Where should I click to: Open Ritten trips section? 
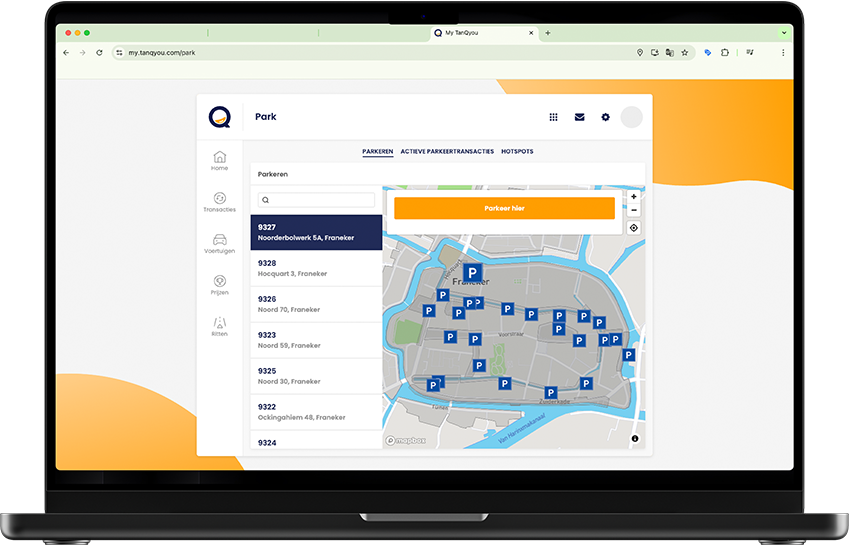(x=219, y=326)
